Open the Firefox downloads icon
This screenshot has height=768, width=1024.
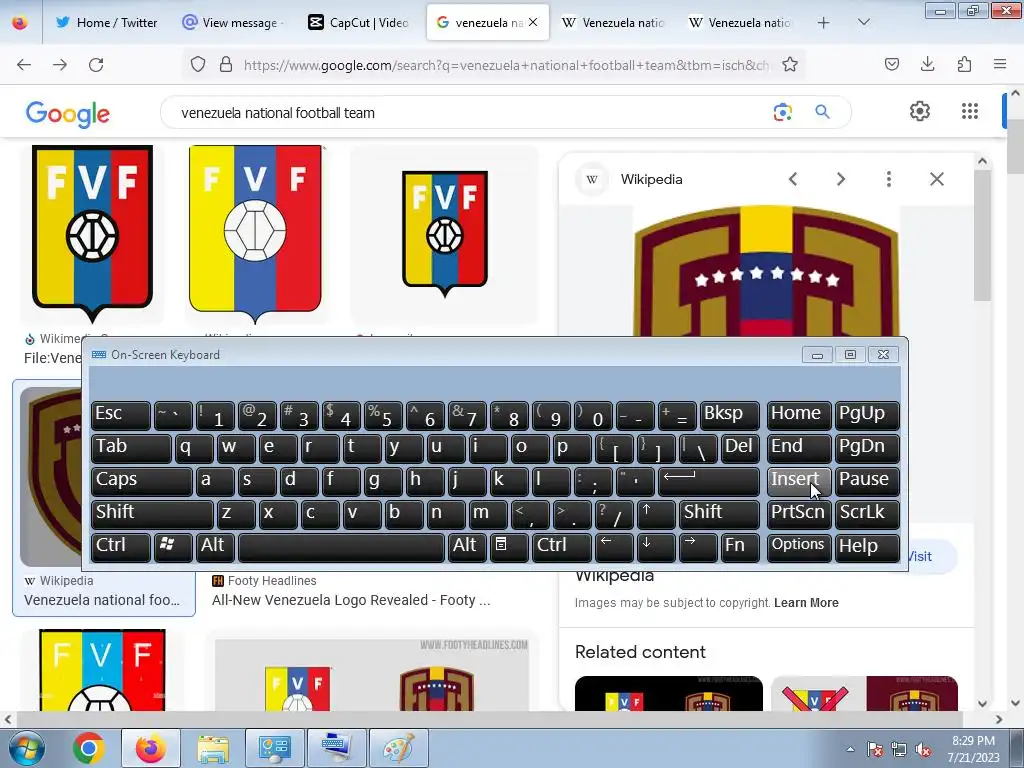coord(927,64)
